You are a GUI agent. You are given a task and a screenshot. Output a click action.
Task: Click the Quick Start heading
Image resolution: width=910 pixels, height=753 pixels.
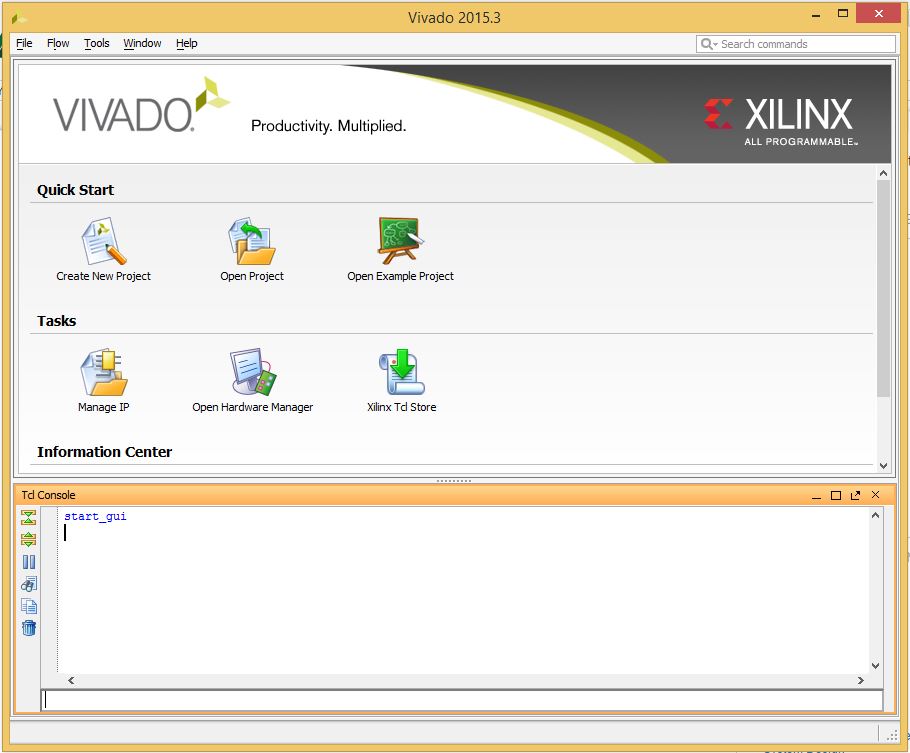[75, 190]
